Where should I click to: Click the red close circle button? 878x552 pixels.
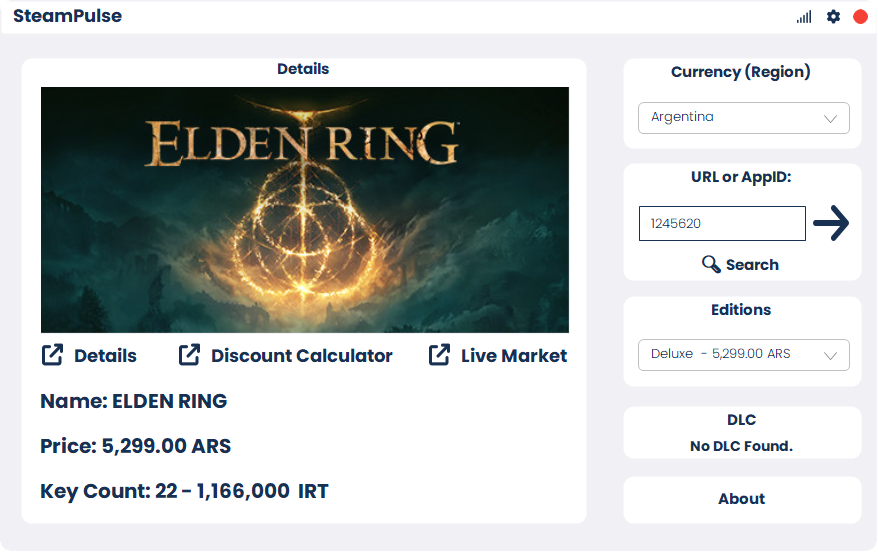pos(860,17)
